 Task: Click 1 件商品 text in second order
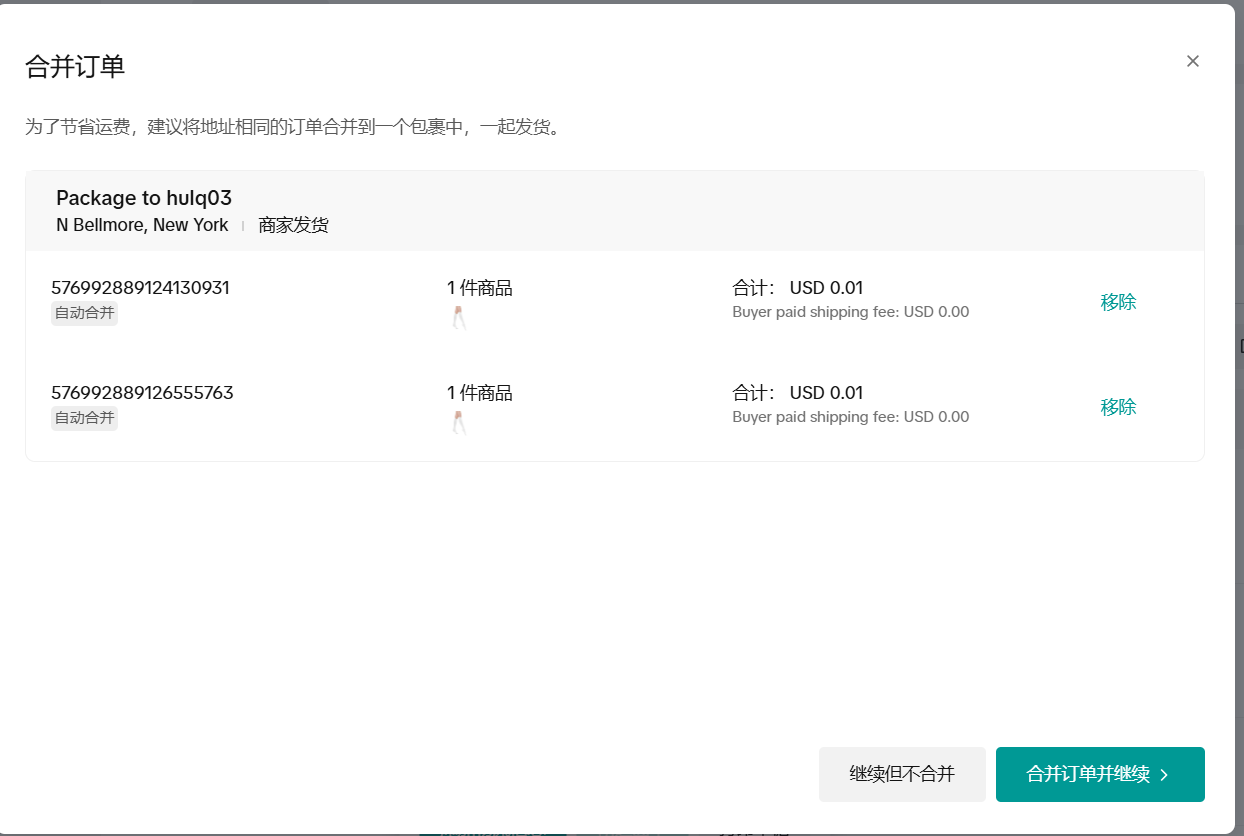pyautogui.click(x=479, y=393)
